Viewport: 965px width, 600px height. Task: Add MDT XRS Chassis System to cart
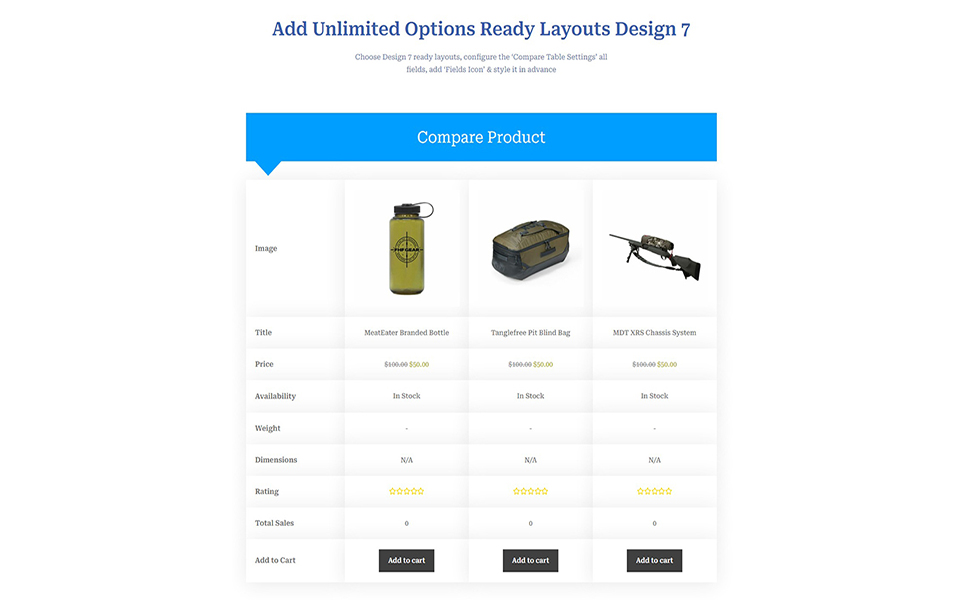(654, 561)
